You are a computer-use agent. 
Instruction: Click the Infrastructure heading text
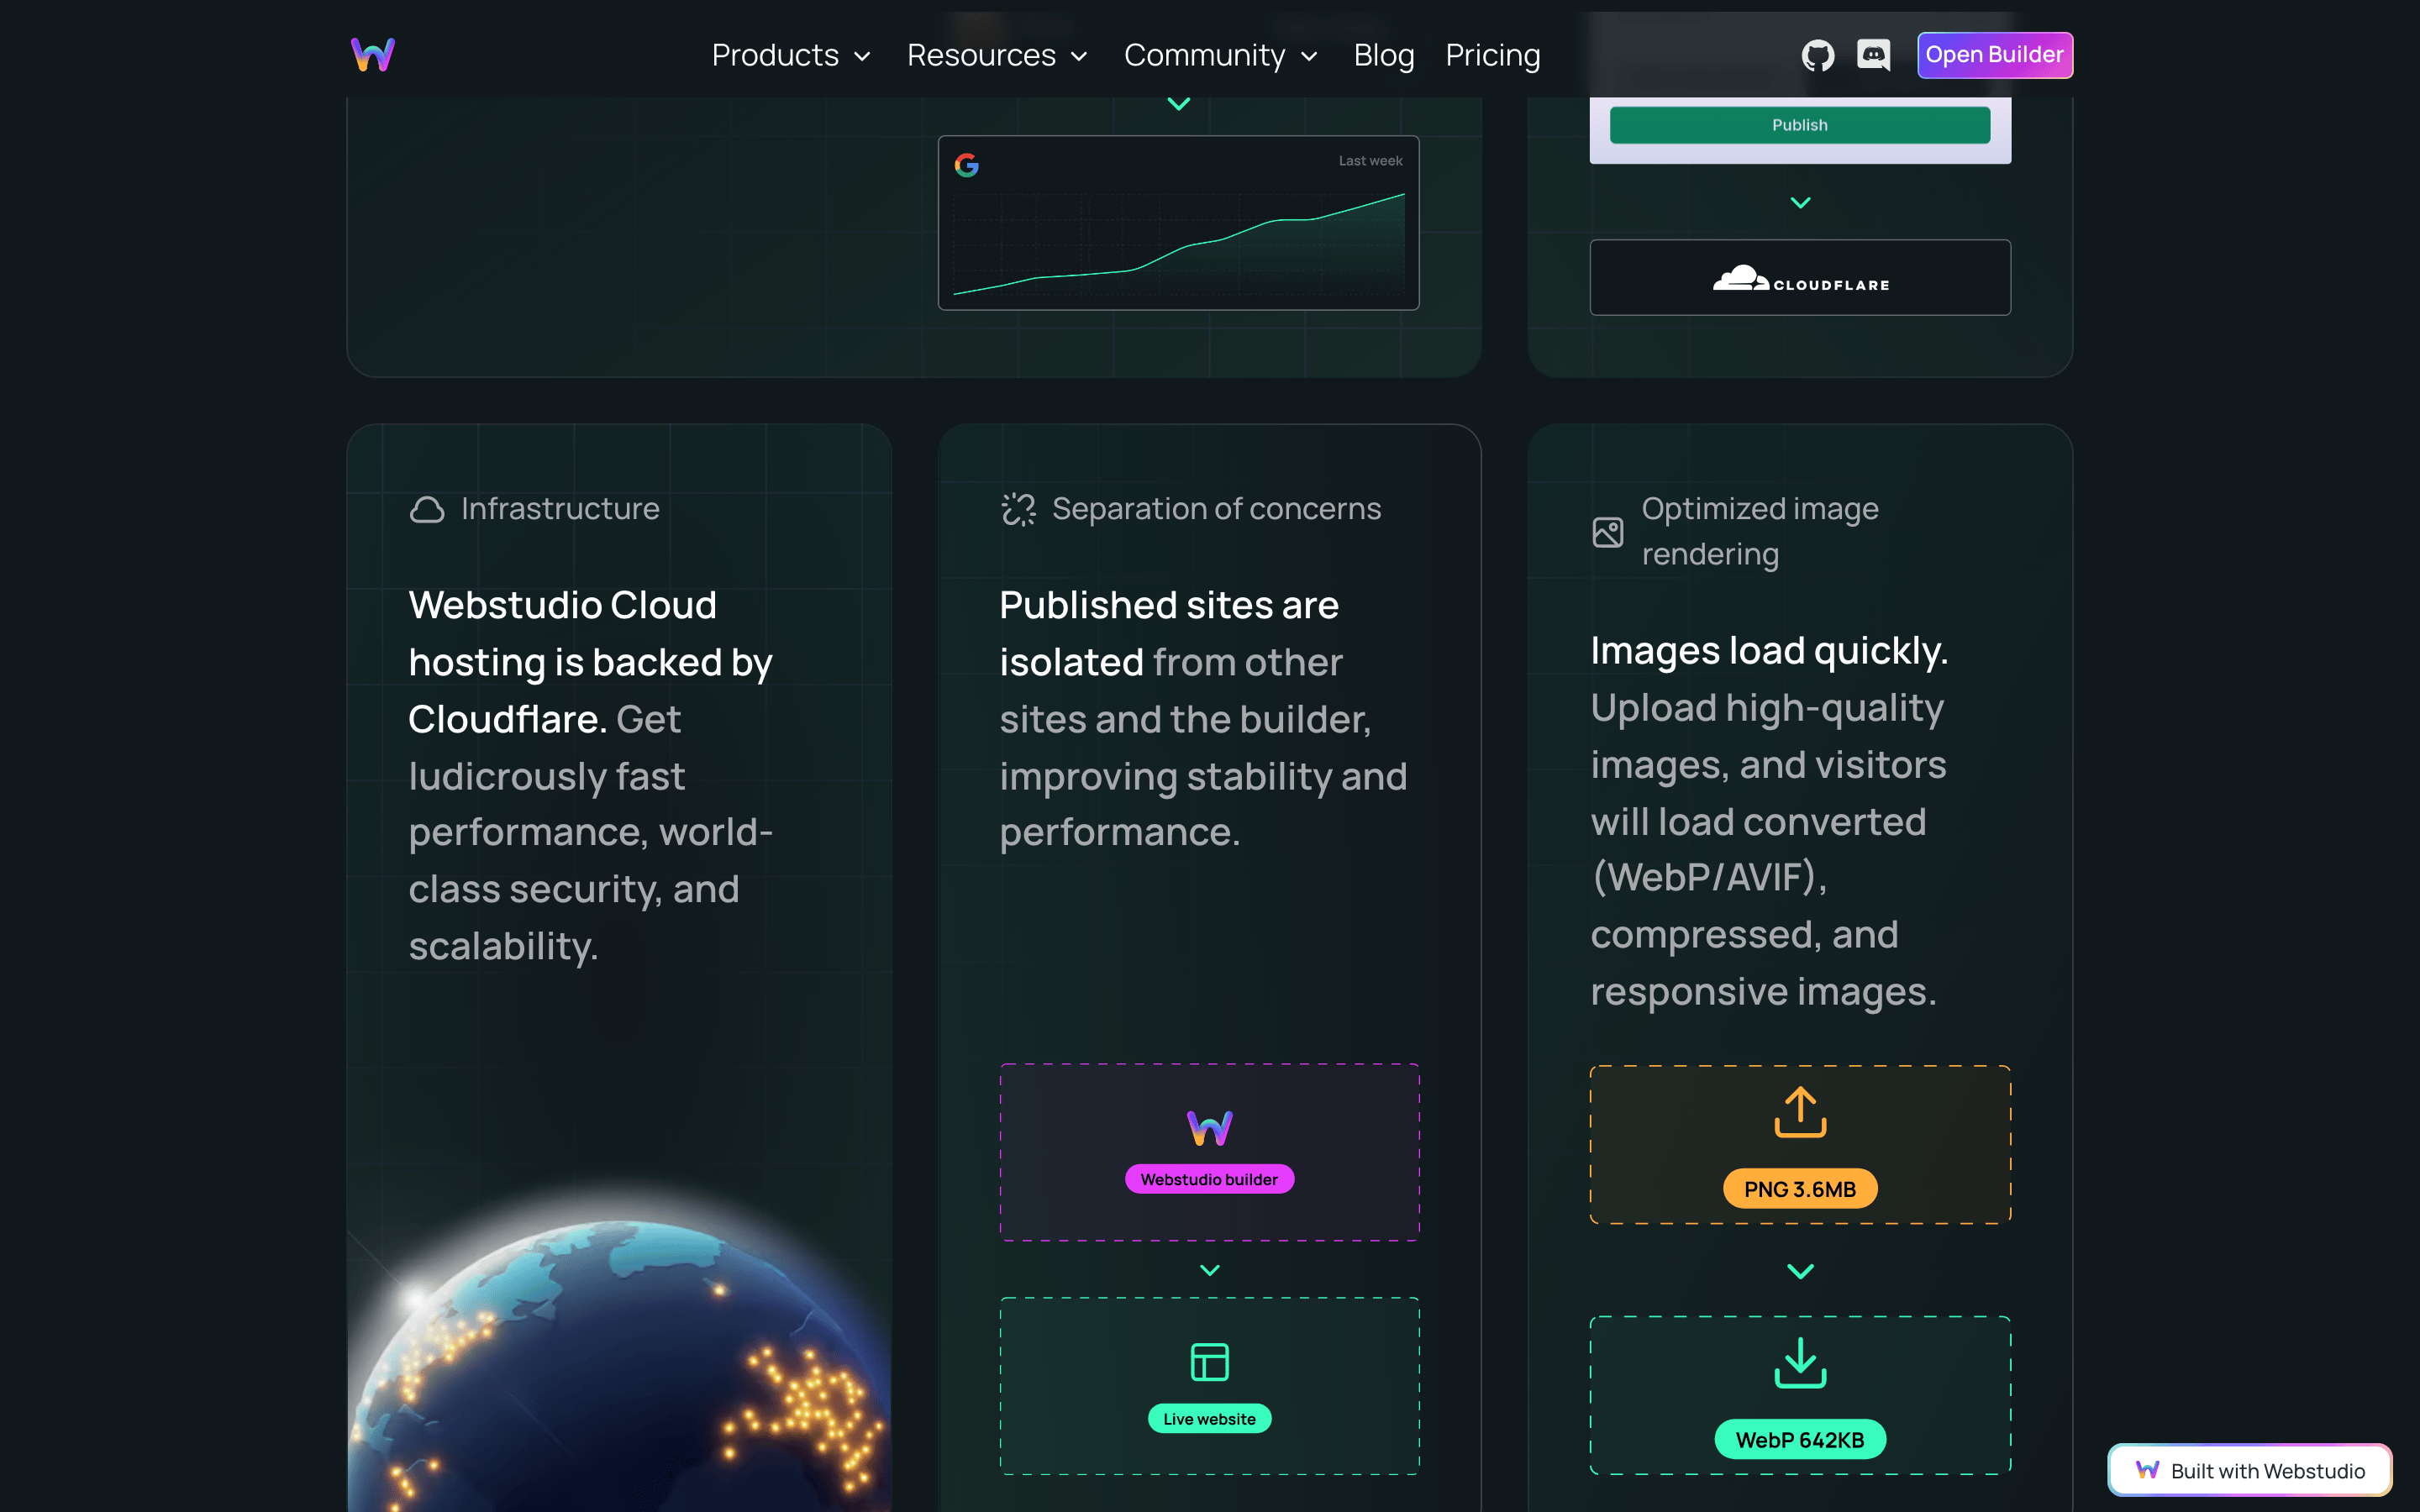(x=560, y=509)
